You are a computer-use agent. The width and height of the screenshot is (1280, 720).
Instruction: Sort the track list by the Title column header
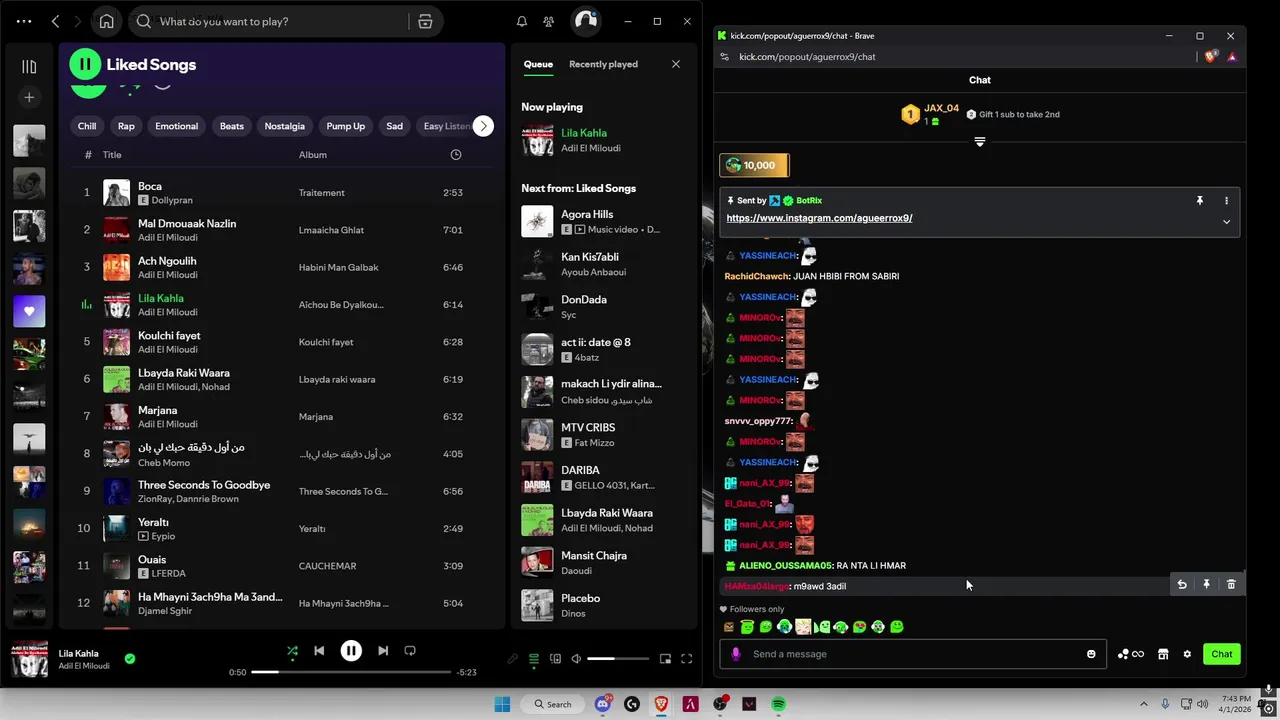click(112, 155)
